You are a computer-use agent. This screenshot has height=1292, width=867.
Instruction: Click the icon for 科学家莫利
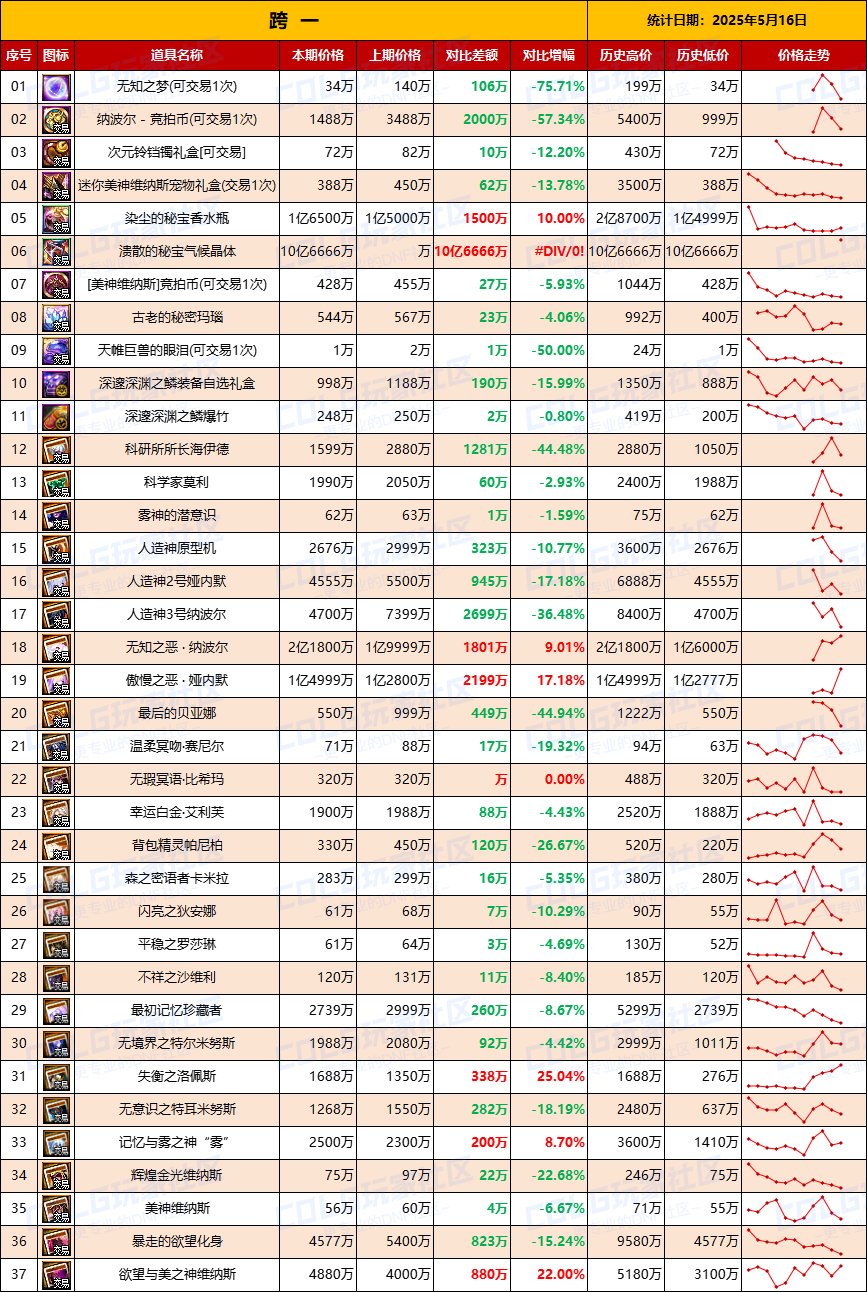pos(56,483)
